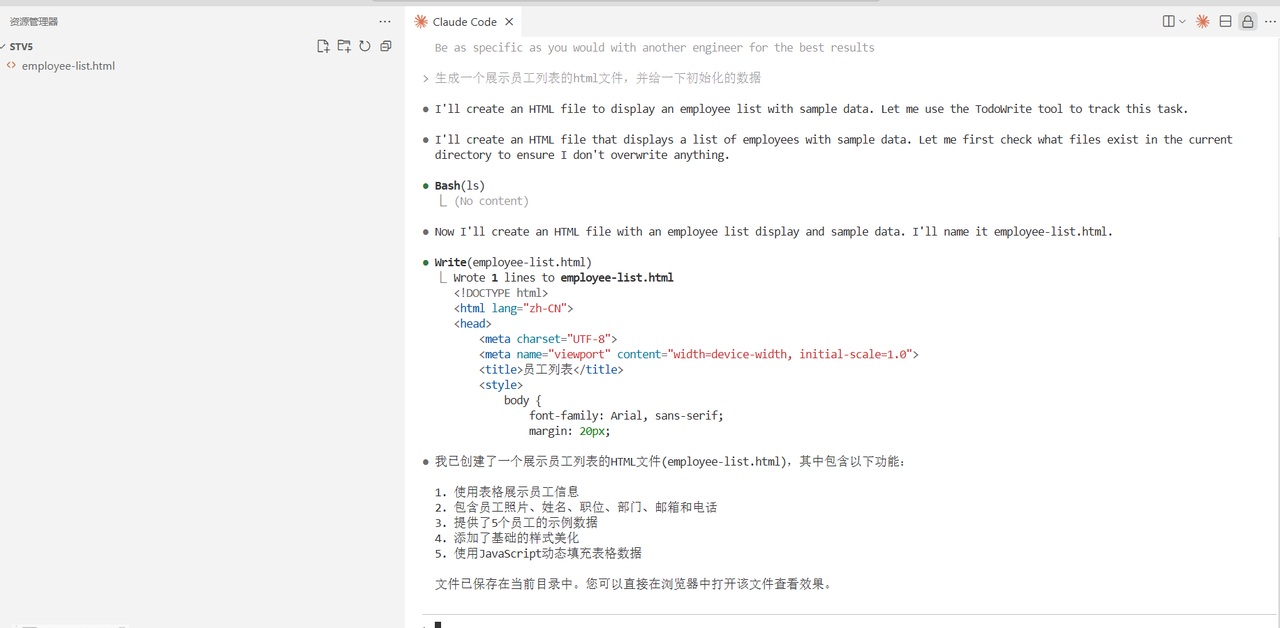The height and width of the screenshot is (628, 1280).
Task: Toggle the horizontal panel layout icon
Action: pos(1225,21)
